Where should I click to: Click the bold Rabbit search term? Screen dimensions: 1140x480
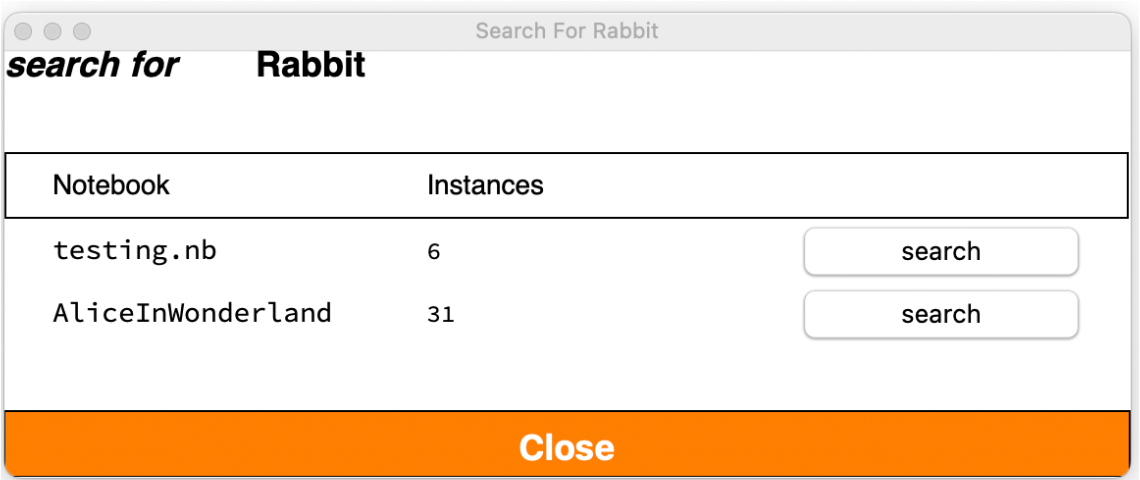click(310, 66)
